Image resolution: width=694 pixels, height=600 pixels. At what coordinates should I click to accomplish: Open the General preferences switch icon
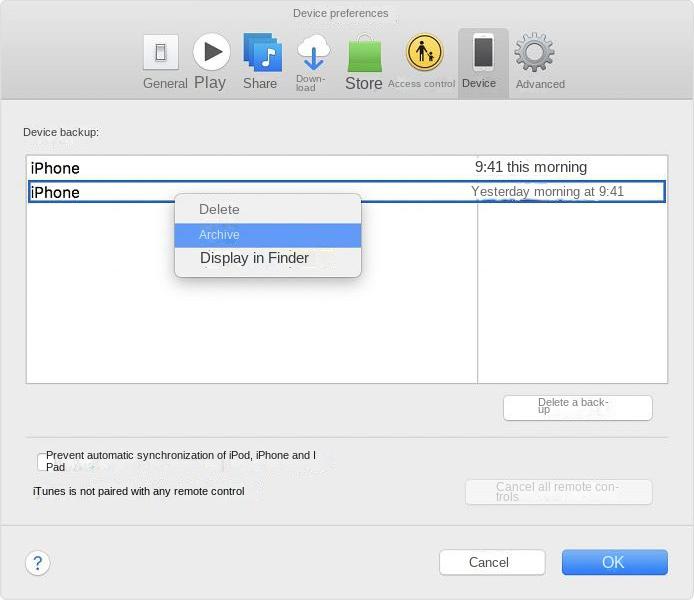161,53
